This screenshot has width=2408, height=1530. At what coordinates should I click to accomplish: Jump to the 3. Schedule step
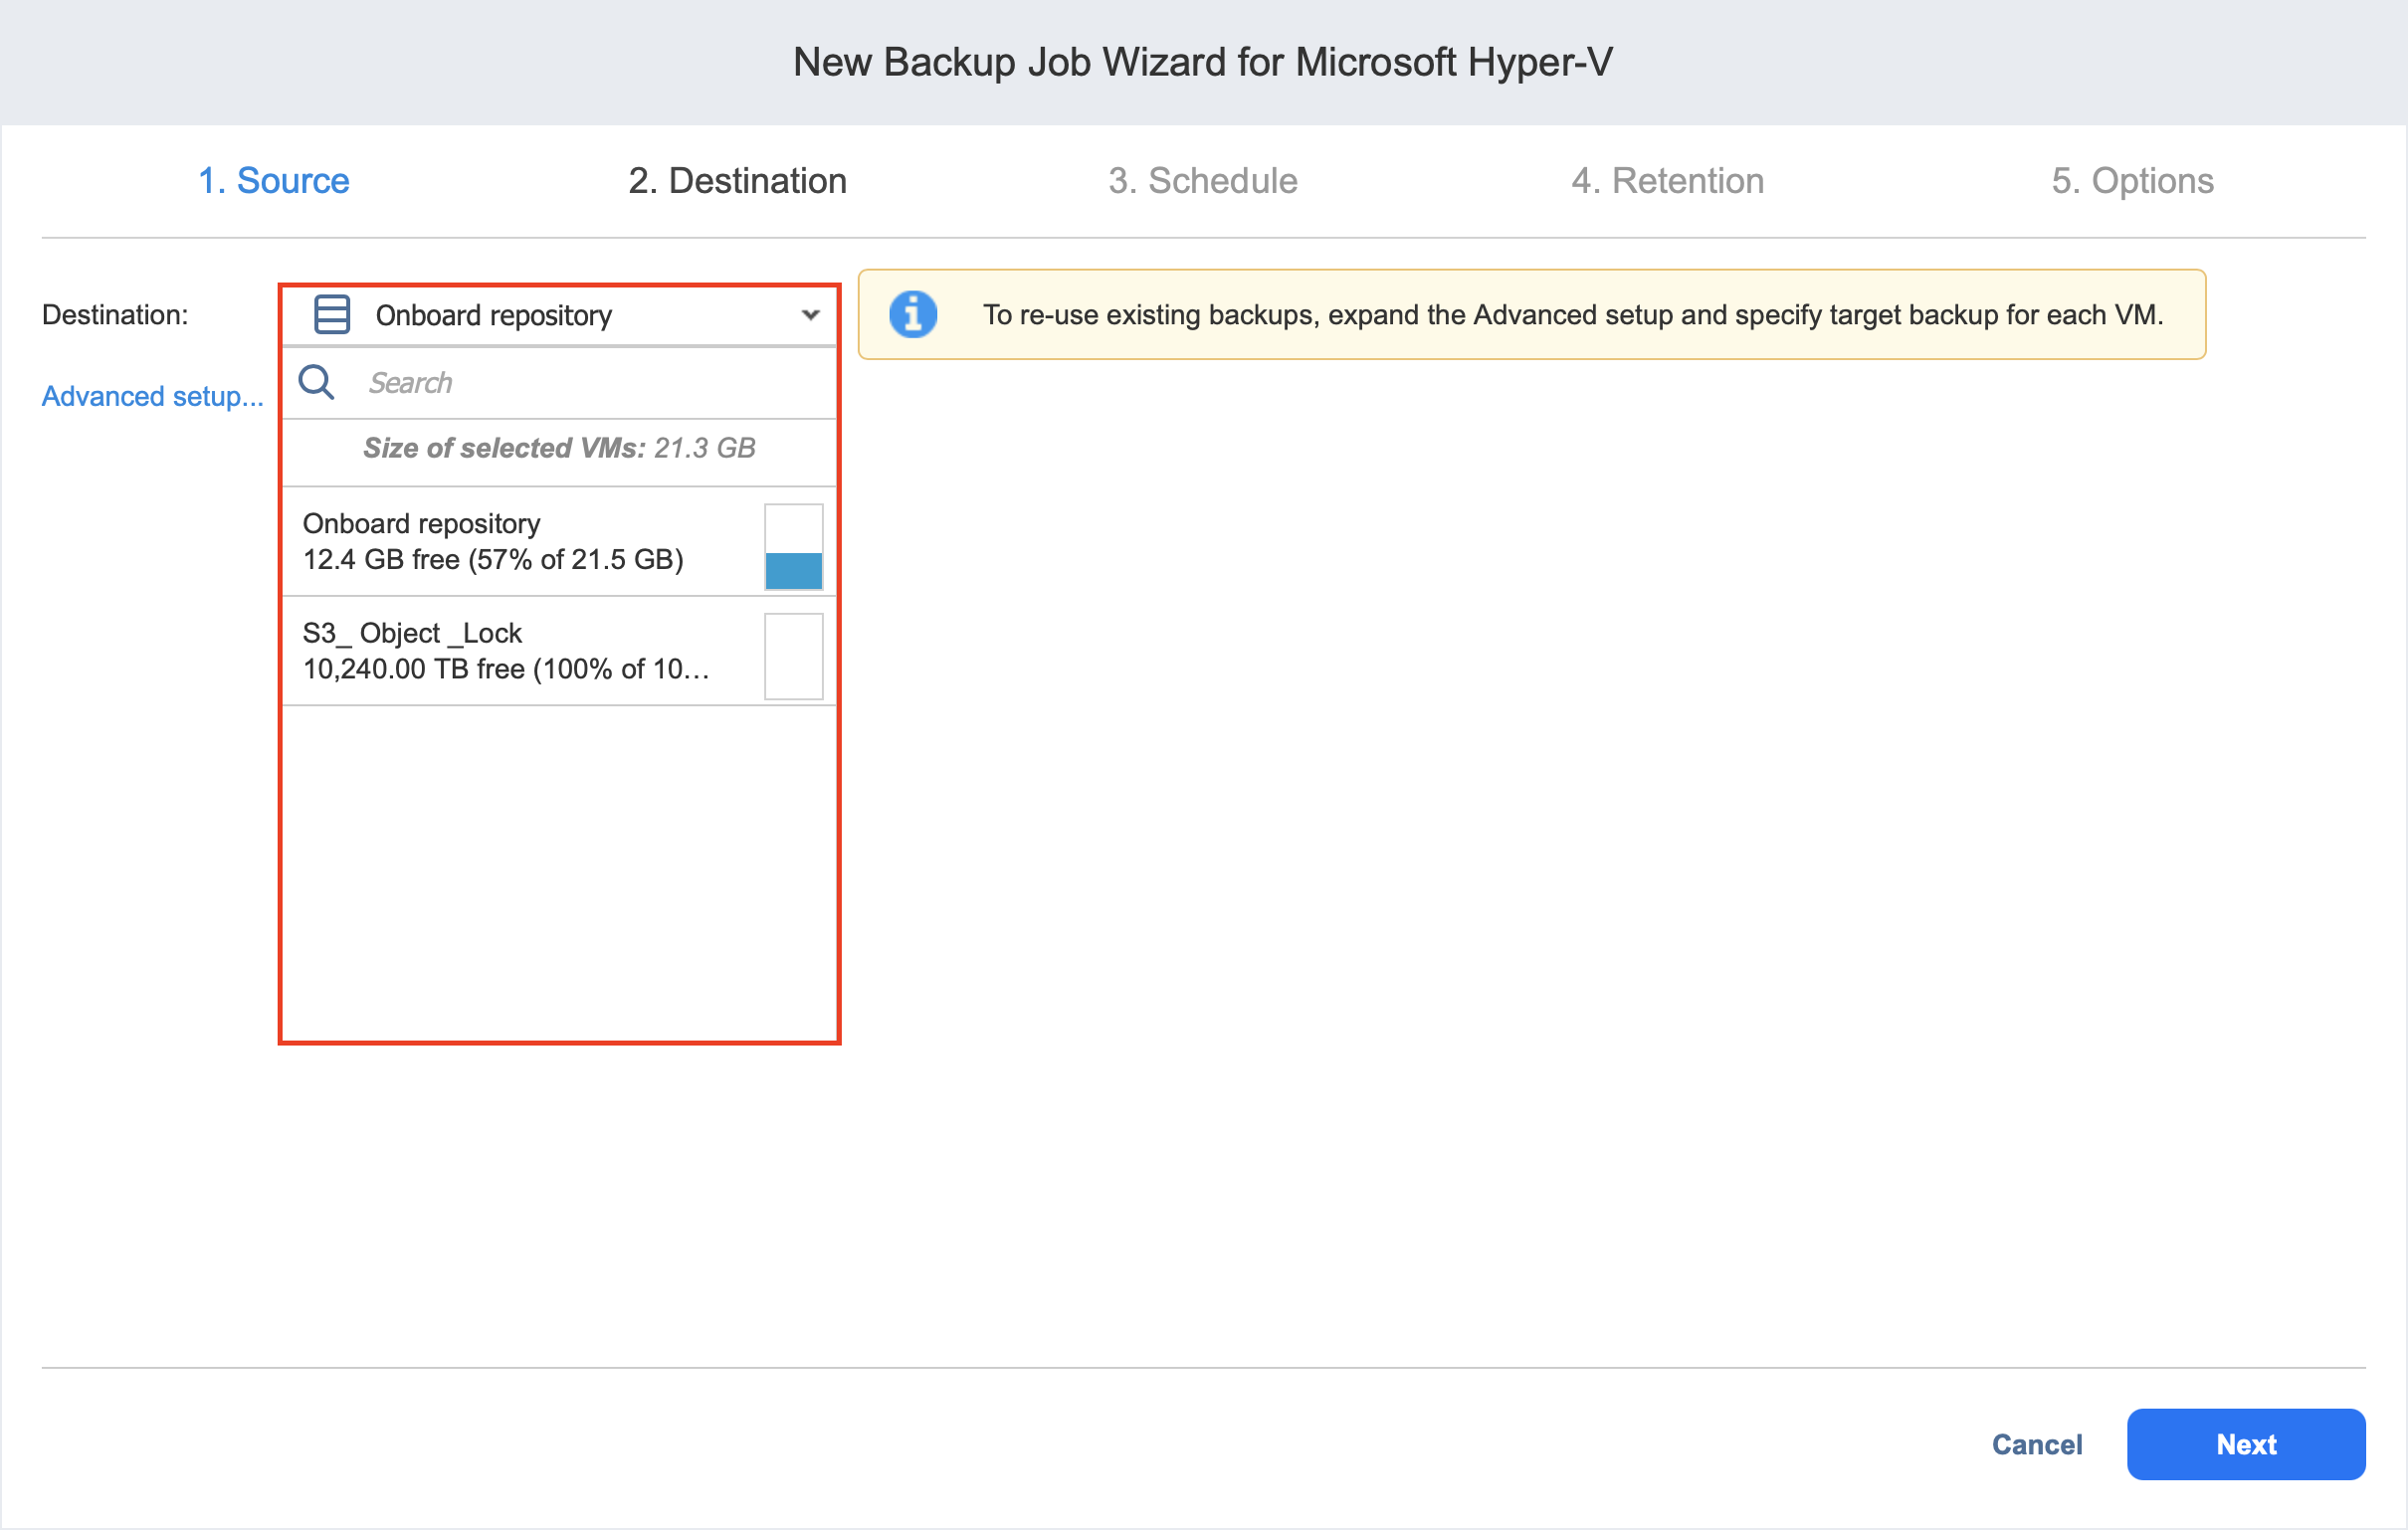click(1202, 181)
